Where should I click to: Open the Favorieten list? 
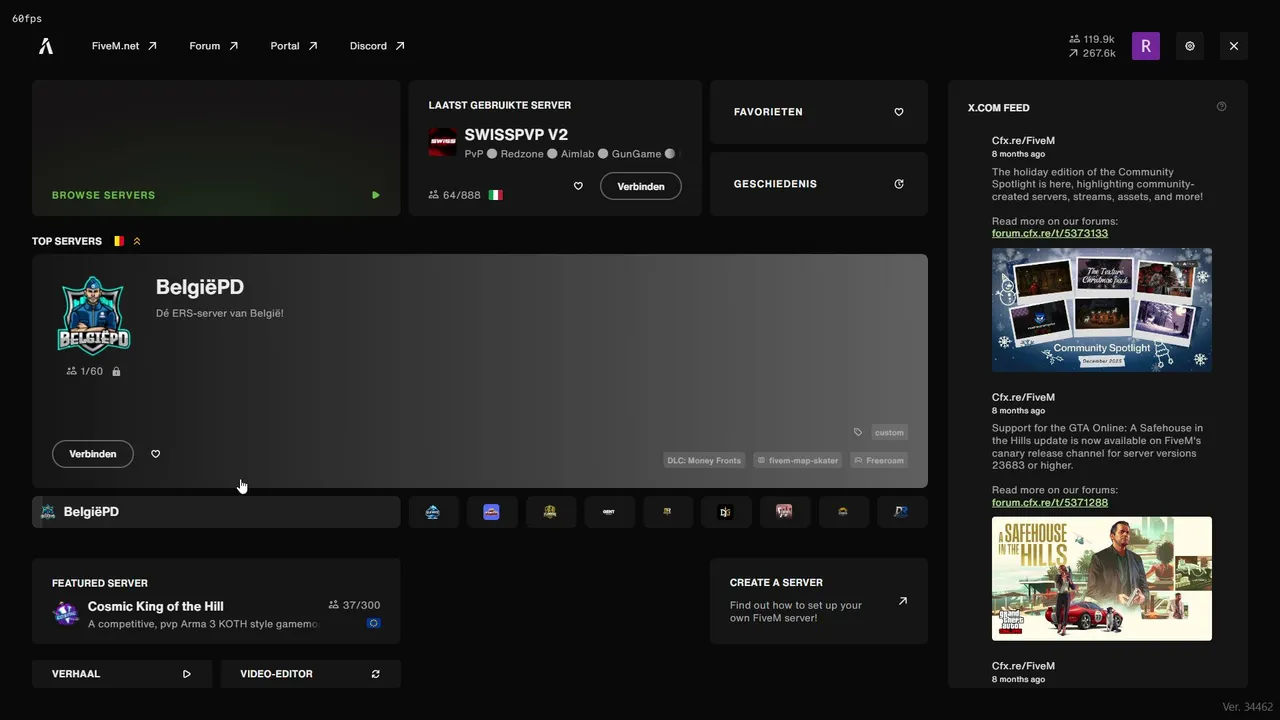click(x=819, y=112)
